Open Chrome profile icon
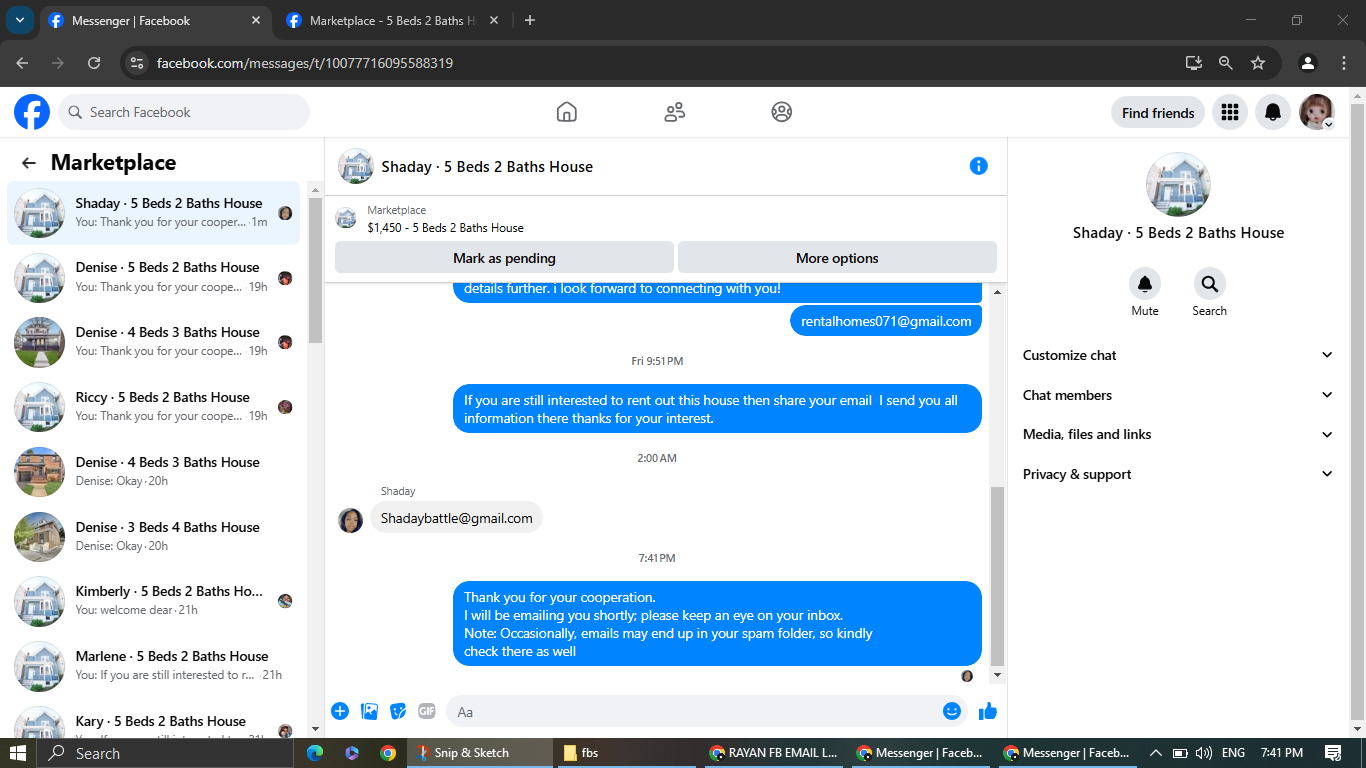This screenshot has width=1366, height=768. 1308,63
